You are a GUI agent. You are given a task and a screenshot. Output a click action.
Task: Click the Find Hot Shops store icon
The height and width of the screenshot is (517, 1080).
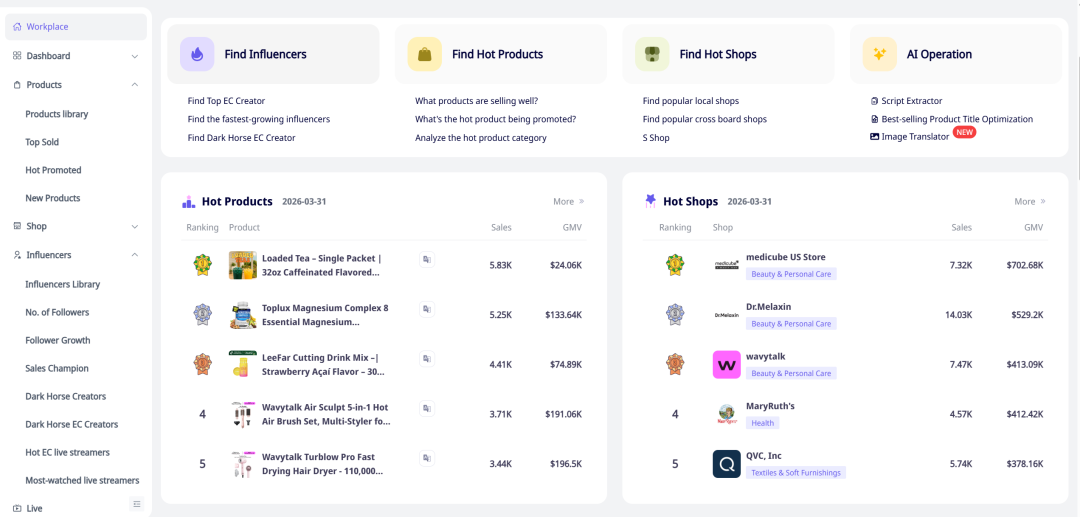point(652,54)
